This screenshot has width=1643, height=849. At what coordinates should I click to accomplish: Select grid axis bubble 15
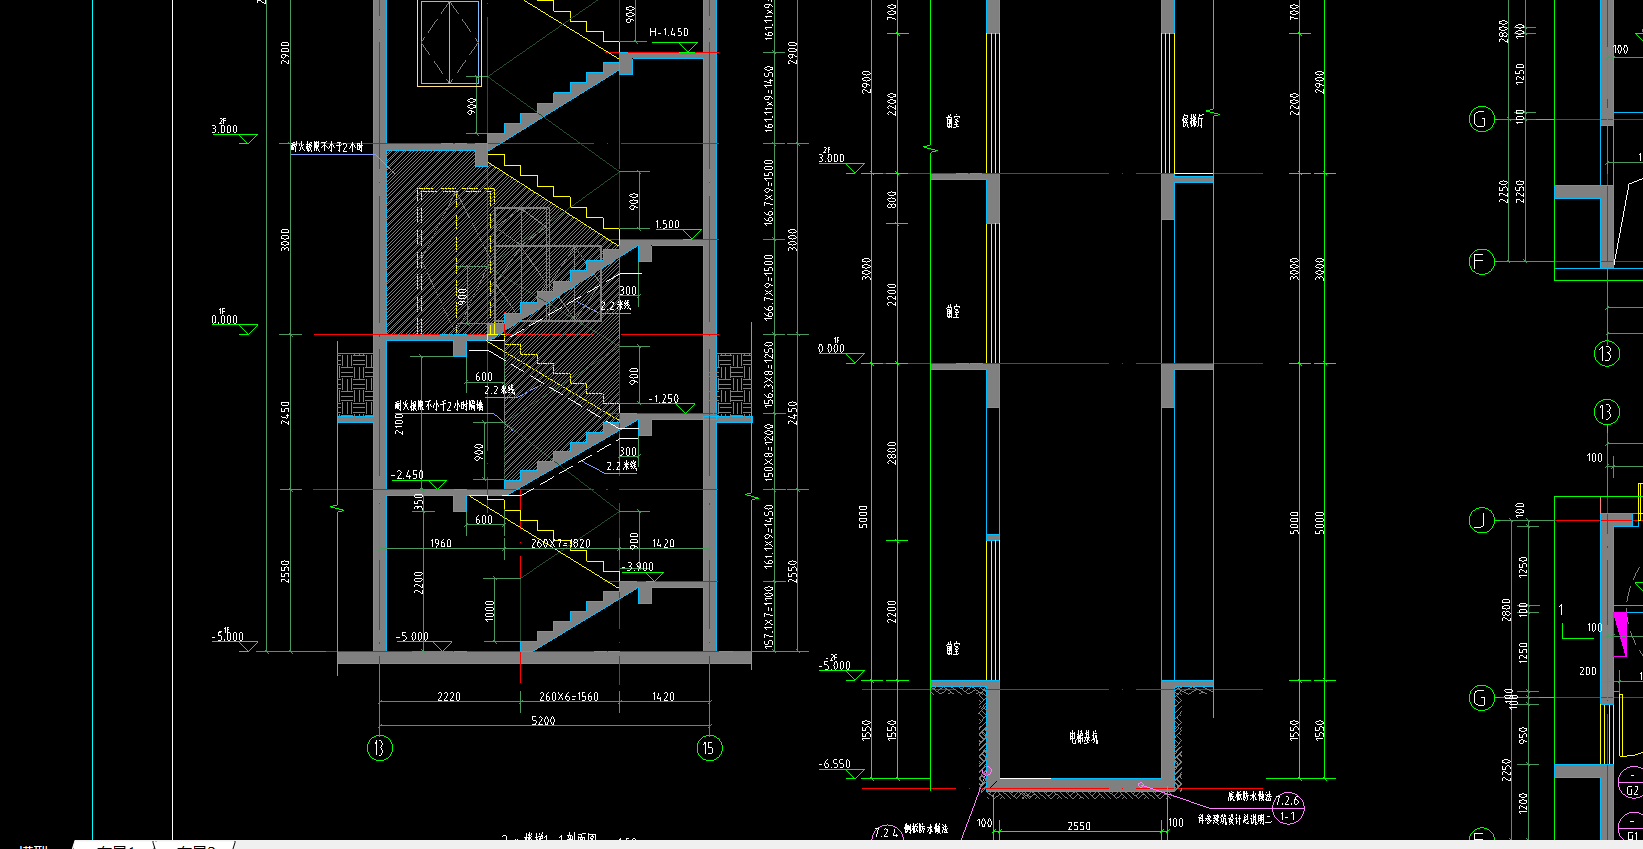pyautogui.click(x=709, y=748)
